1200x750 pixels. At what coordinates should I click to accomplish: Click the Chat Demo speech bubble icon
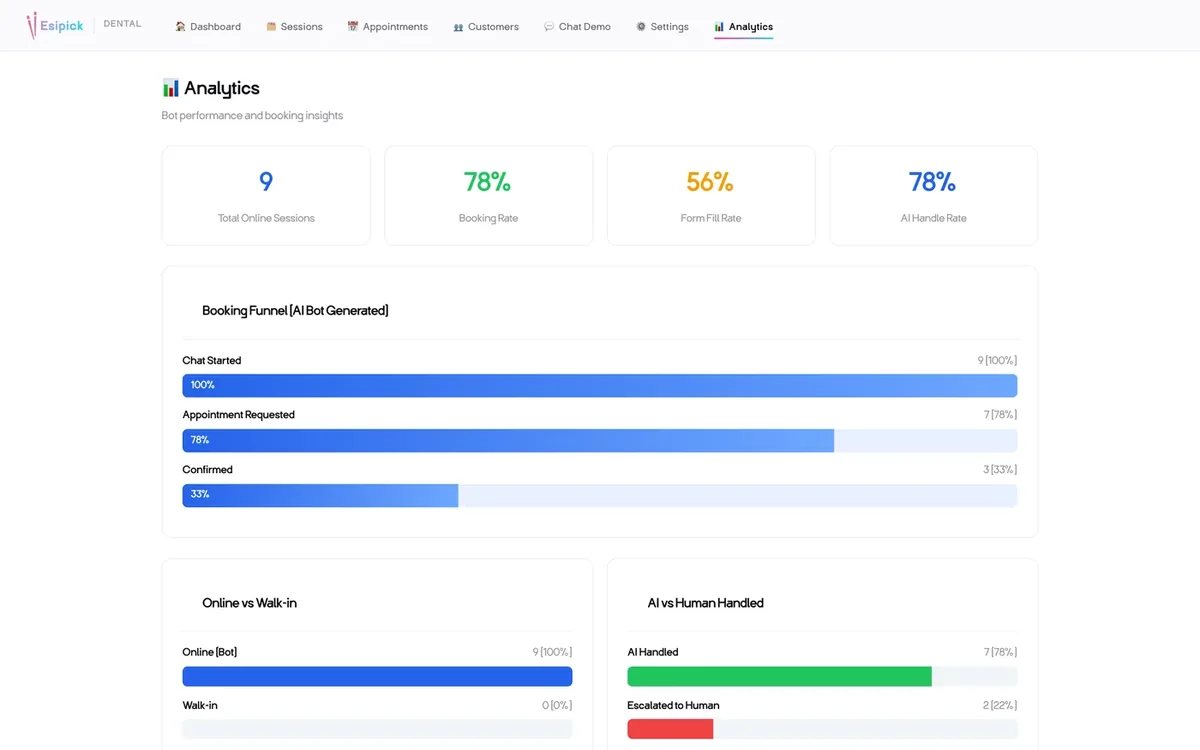(x=549, y=27)
